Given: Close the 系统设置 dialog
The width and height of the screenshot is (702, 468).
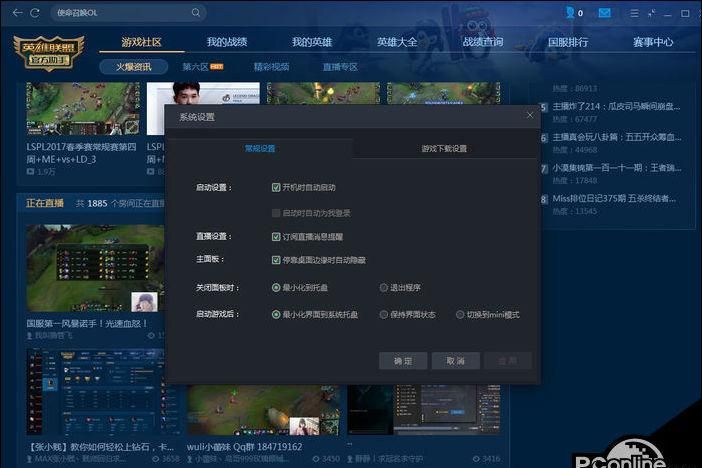Looking at the screenshot, I should [x=530, y=116].
